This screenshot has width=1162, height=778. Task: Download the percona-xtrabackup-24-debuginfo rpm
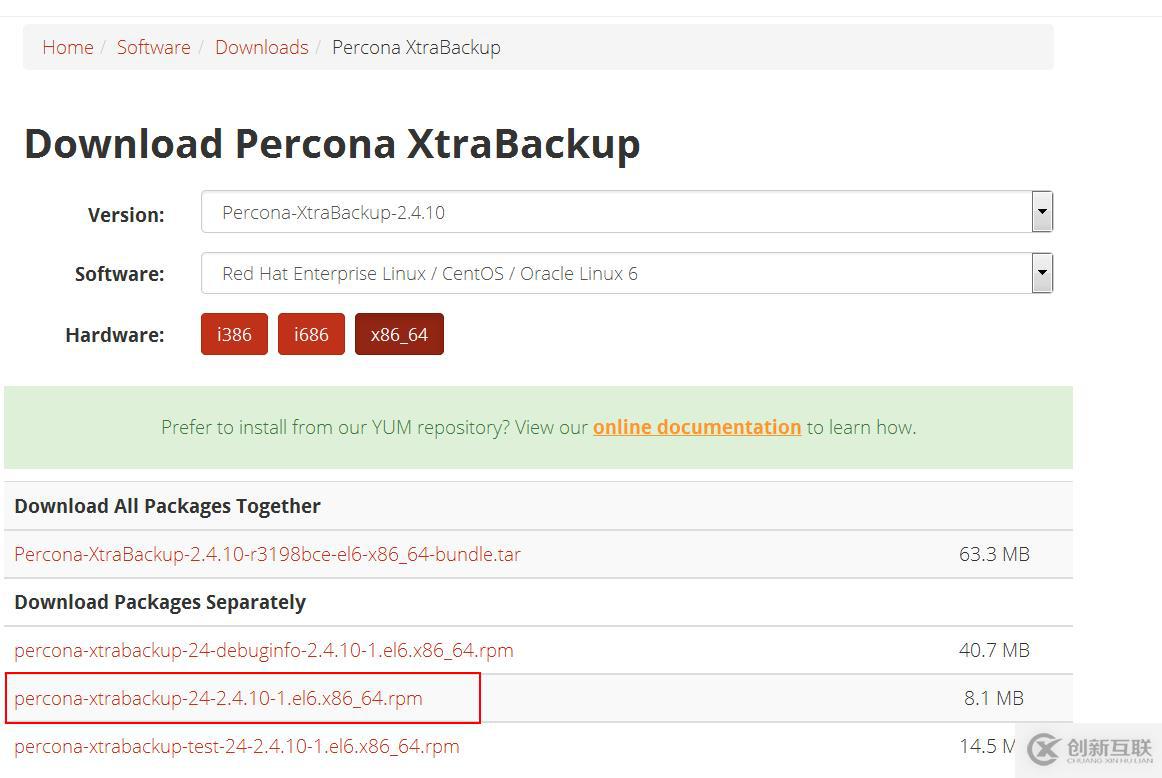point(264,650)
